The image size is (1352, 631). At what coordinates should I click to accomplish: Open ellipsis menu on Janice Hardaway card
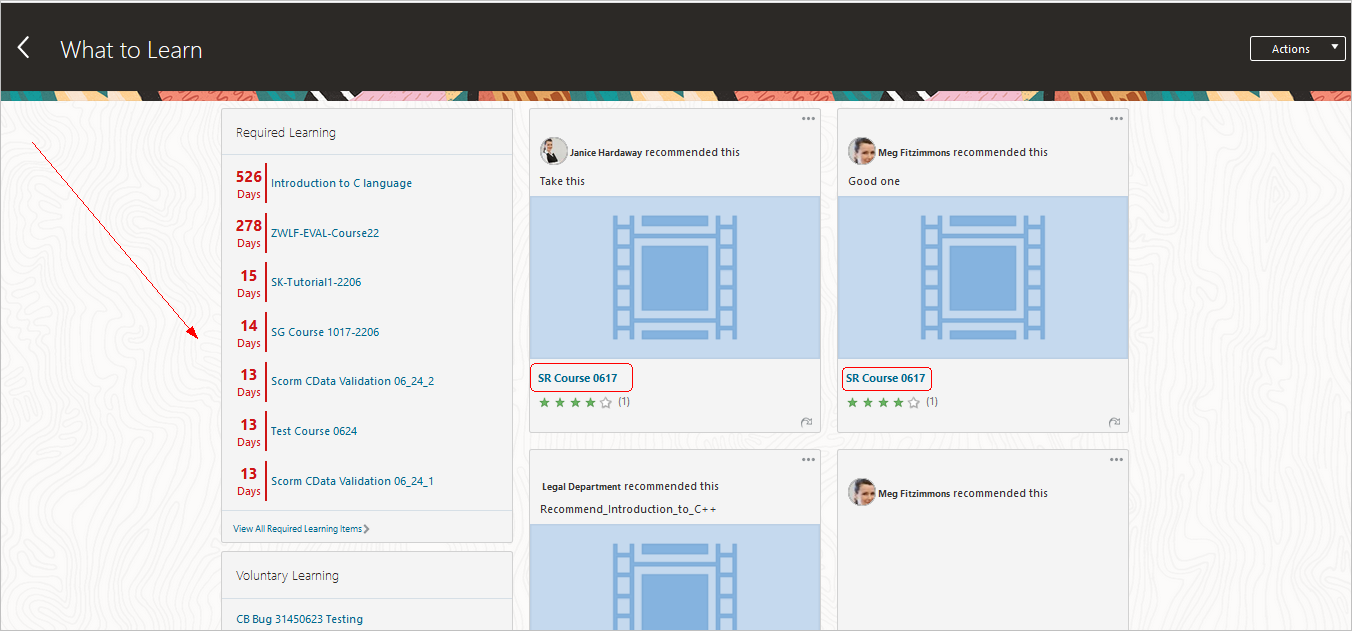click(x=808, y=119)
